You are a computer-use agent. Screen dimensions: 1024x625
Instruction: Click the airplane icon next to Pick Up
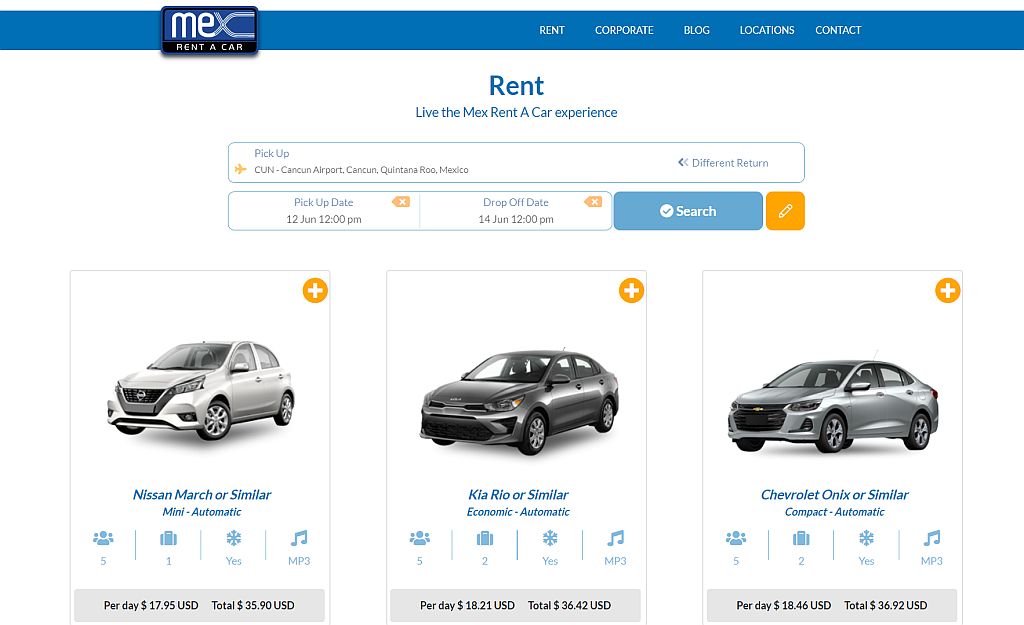click(241, 168)
